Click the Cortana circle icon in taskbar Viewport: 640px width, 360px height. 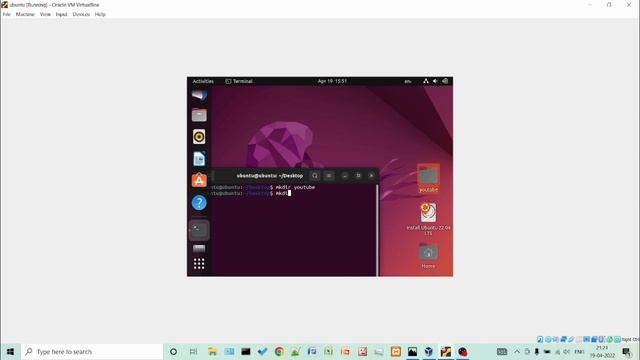pos(173,351)
